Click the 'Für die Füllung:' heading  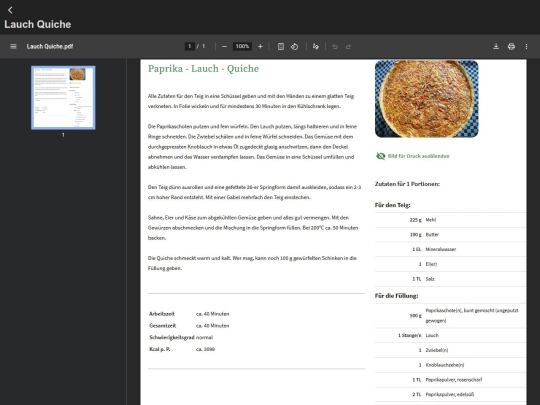point(396,295)
